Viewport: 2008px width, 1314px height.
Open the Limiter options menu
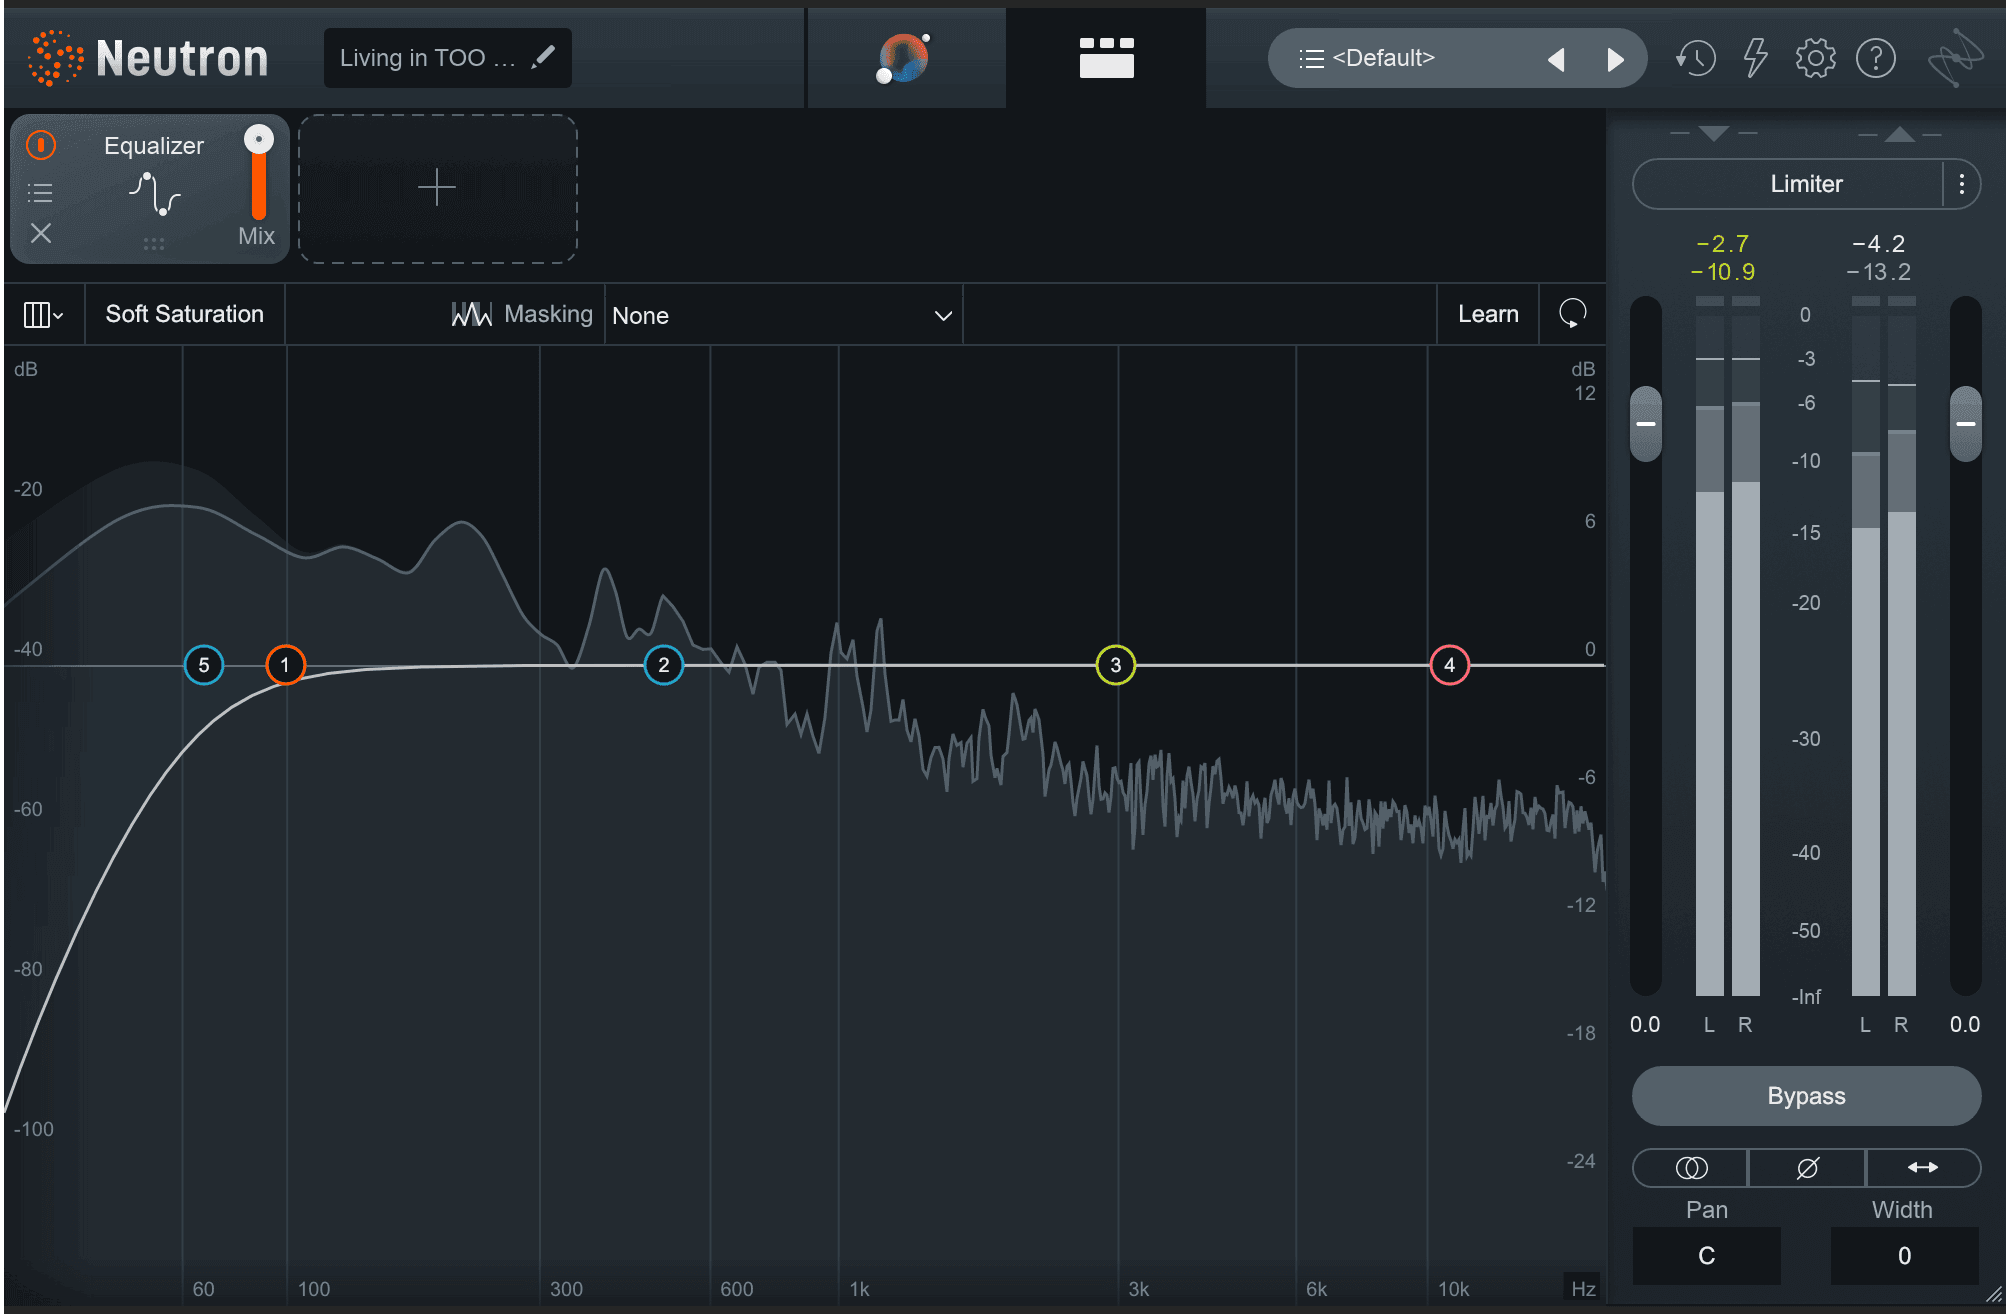pyautogui.click(x=1962, y=184)
